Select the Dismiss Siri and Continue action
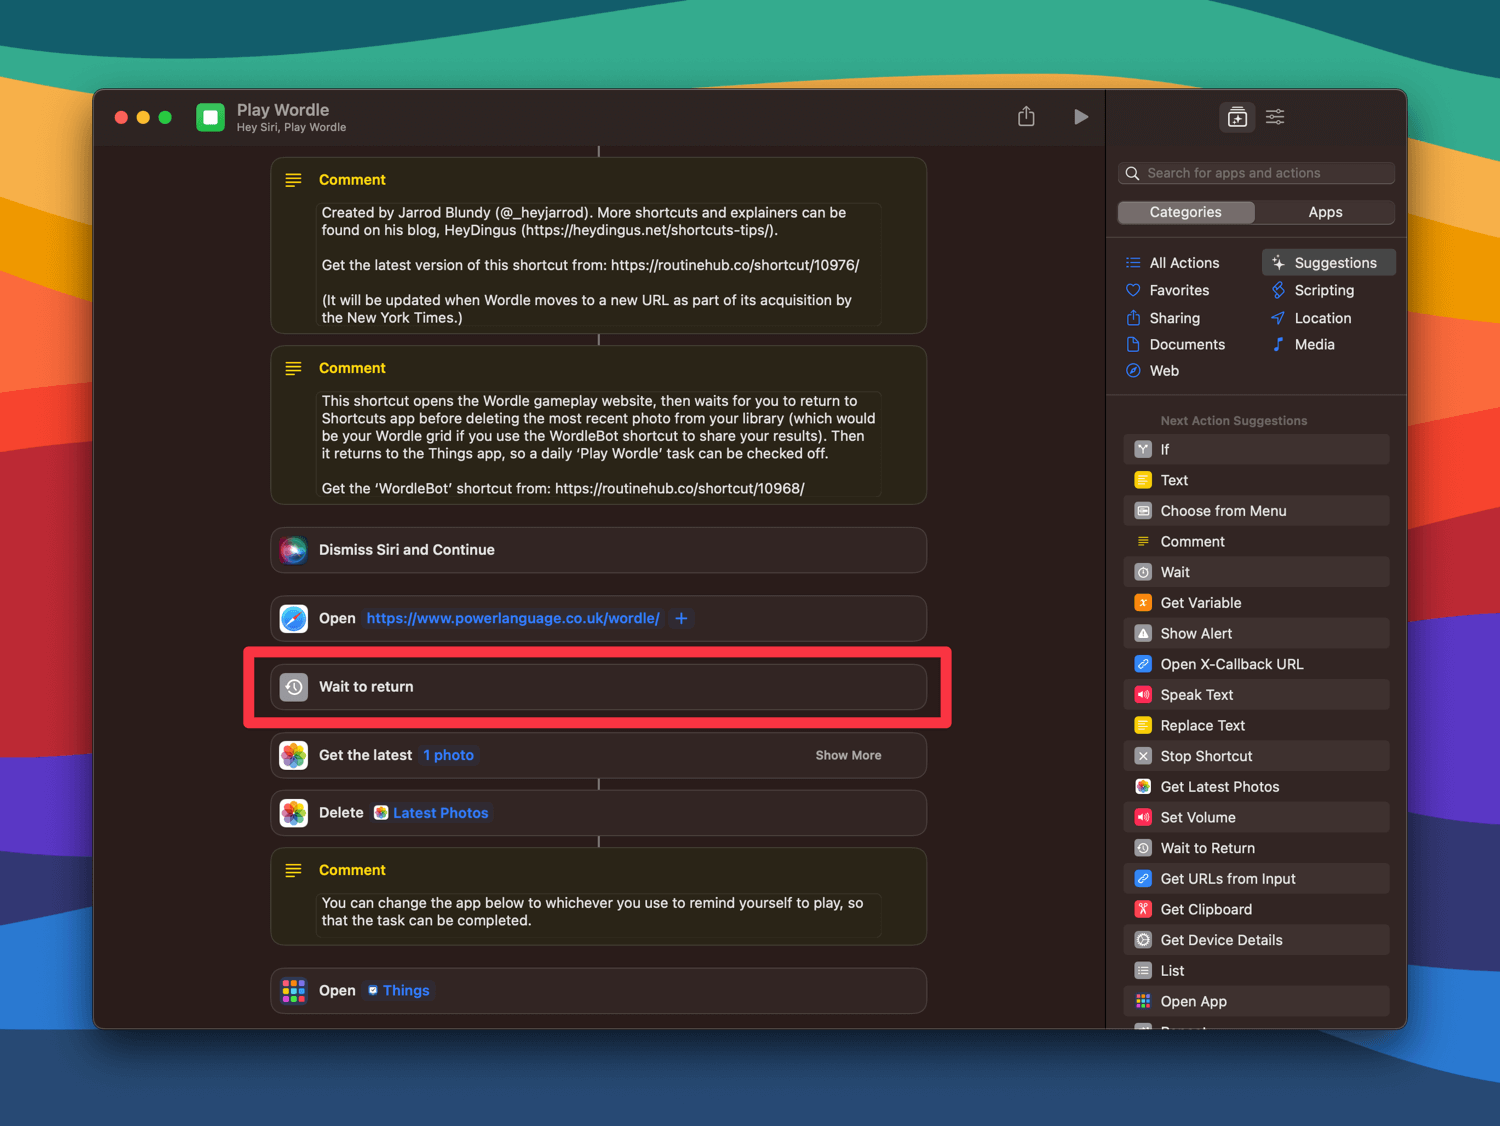 [x=598, y=550]
